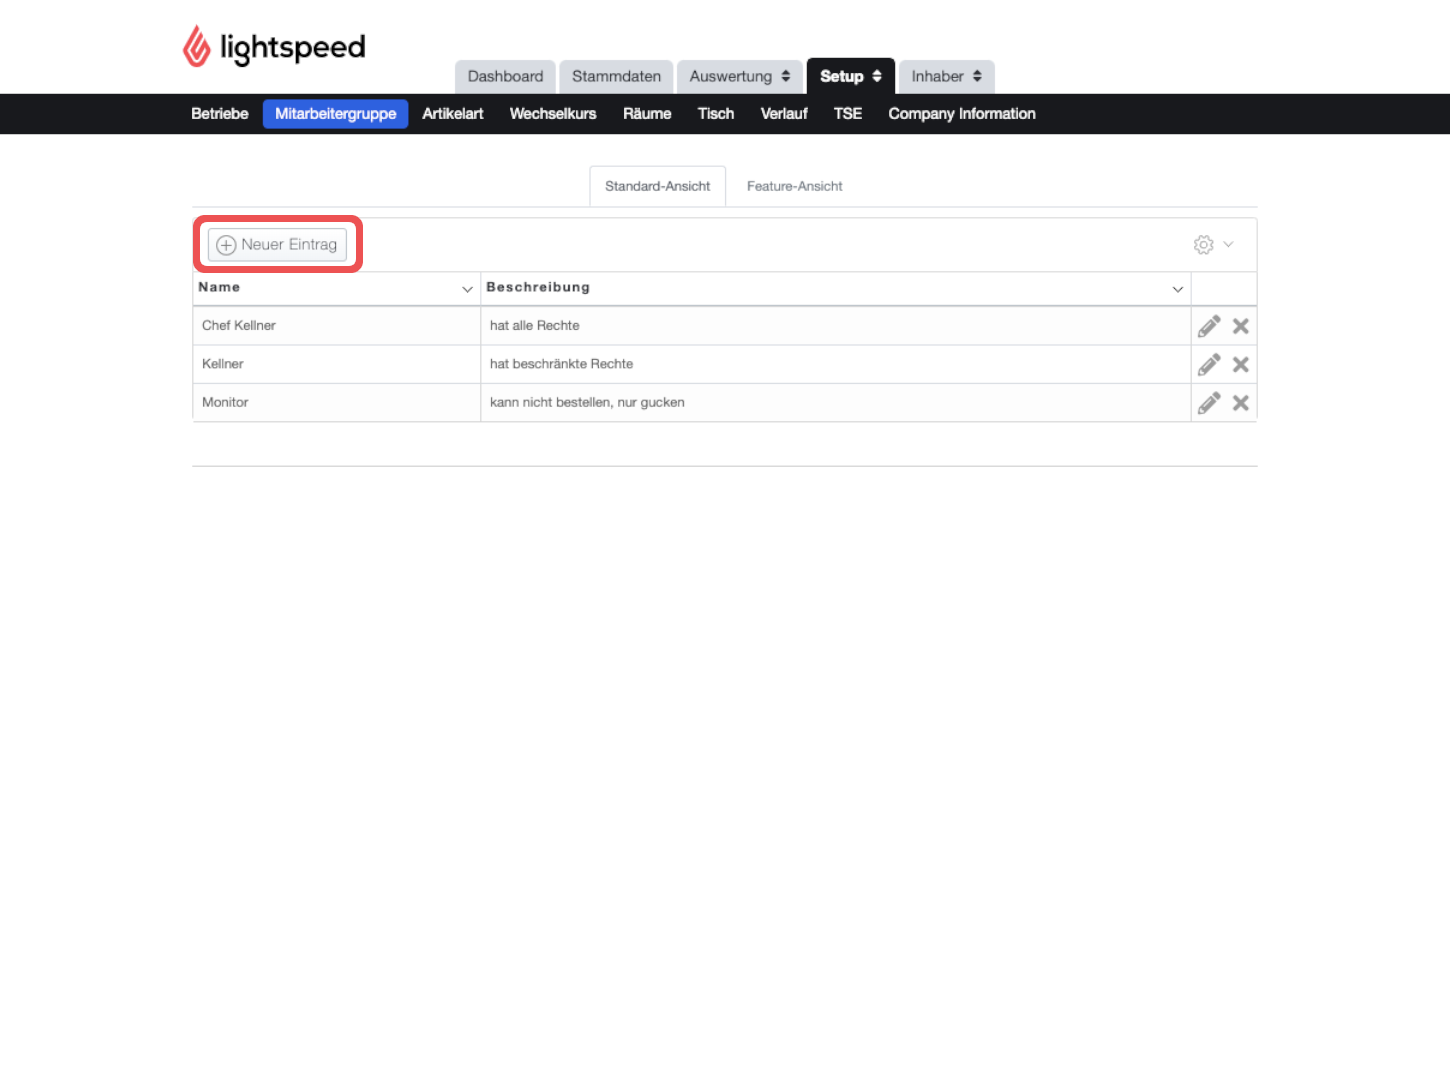Open Company Information page
Image resolution: width=1450 pixels, height=1080 pixels.
pos(962,114)
